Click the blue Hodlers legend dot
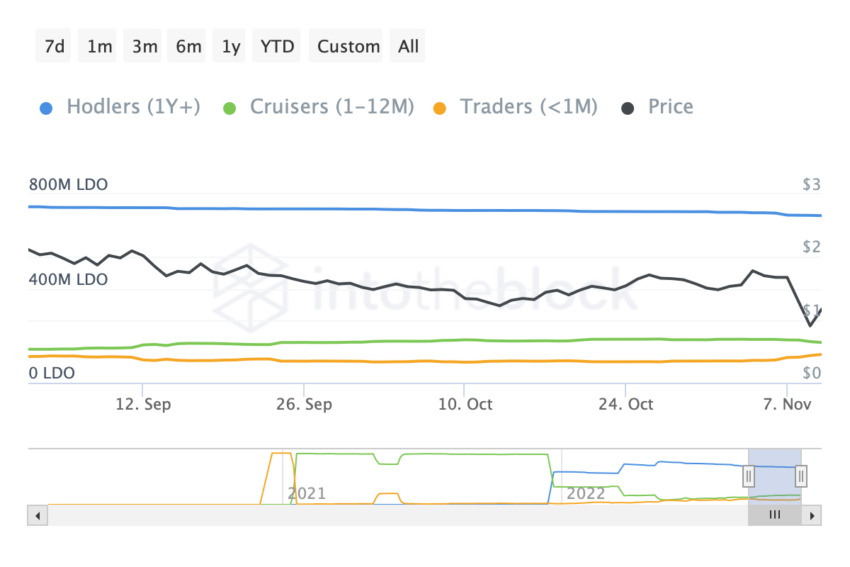850x567 pixels. click(x=46, y=108)
